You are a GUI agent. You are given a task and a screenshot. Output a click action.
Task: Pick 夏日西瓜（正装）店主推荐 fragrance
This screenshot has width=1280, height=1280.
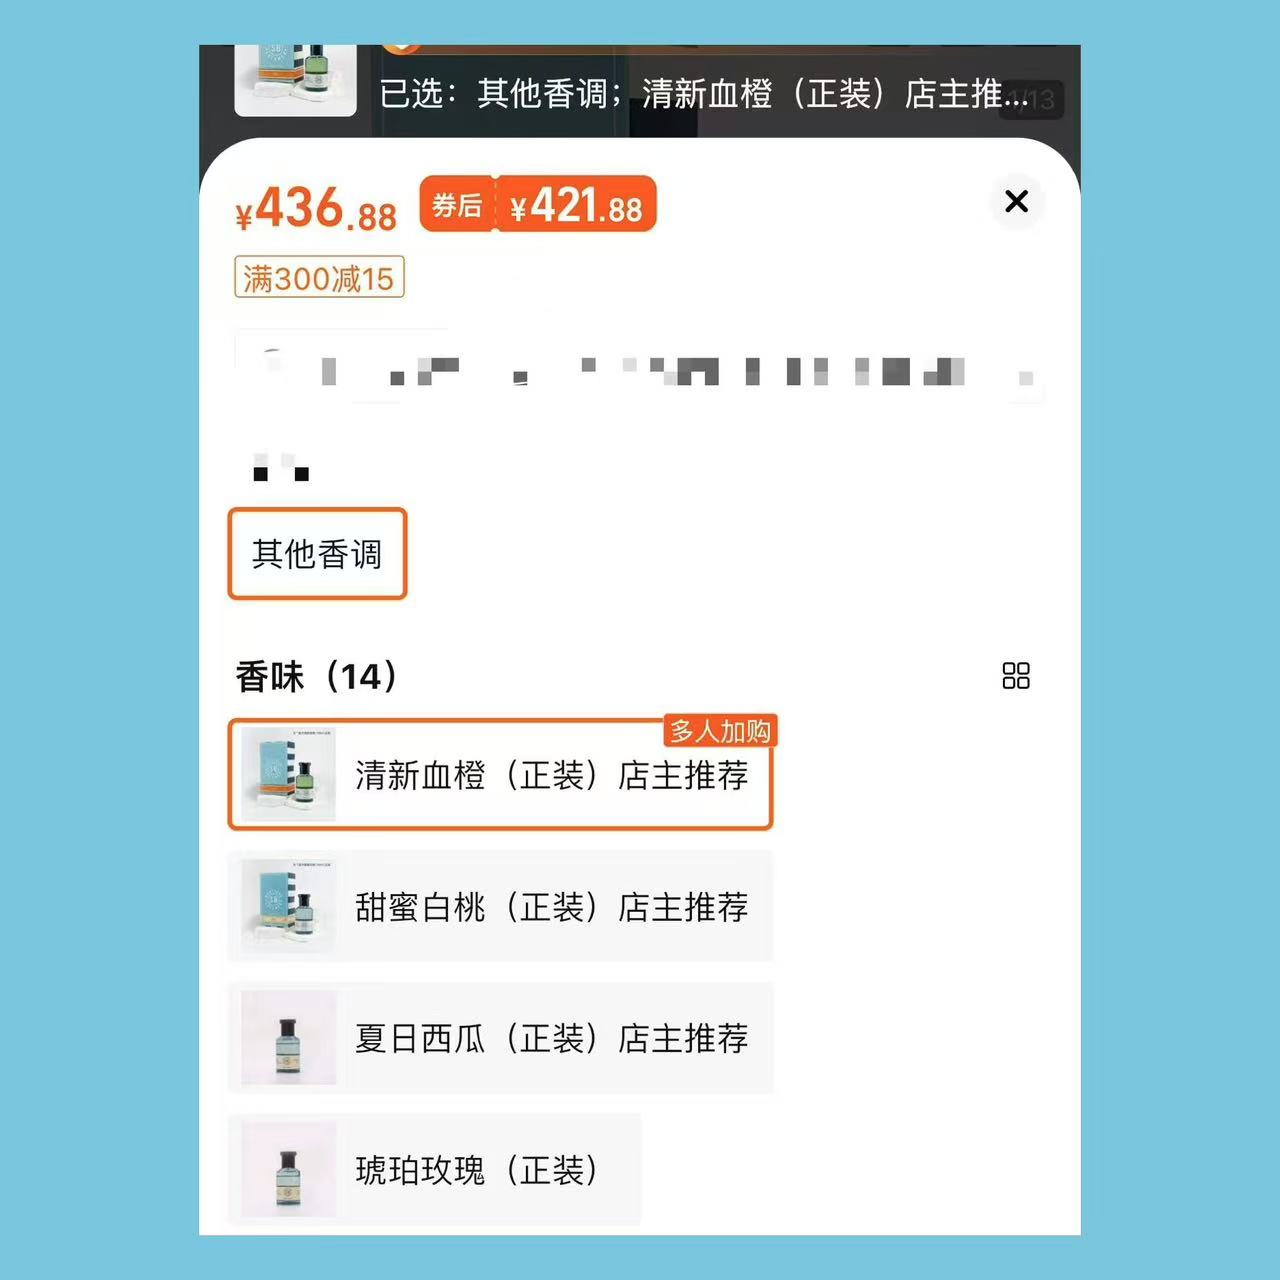pyautogui.click(x=500, y=1038)
